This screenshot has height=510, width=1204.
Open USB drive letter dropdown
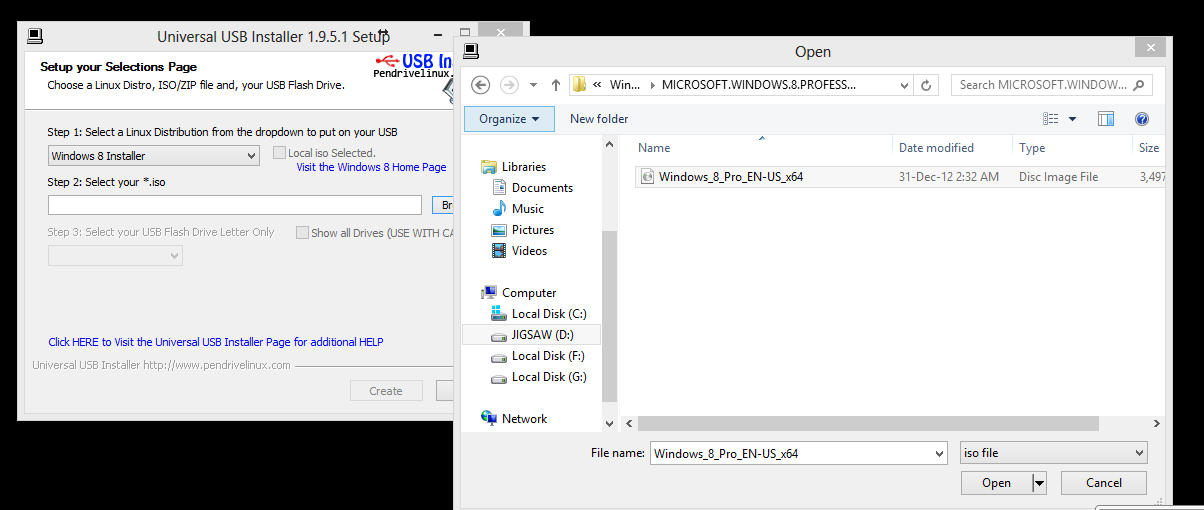[x=115, y=256]
